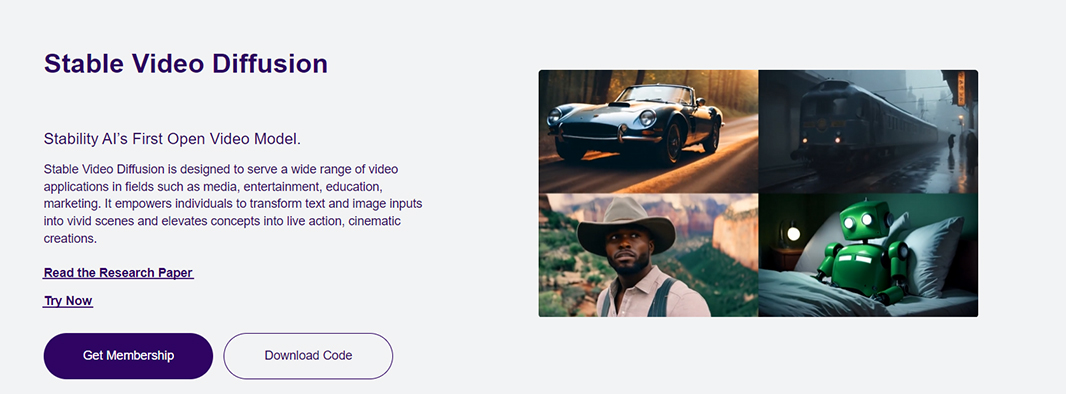Click the Stable Video Diffusion description paragraph

pyautogui.click(x=233, y=204)
